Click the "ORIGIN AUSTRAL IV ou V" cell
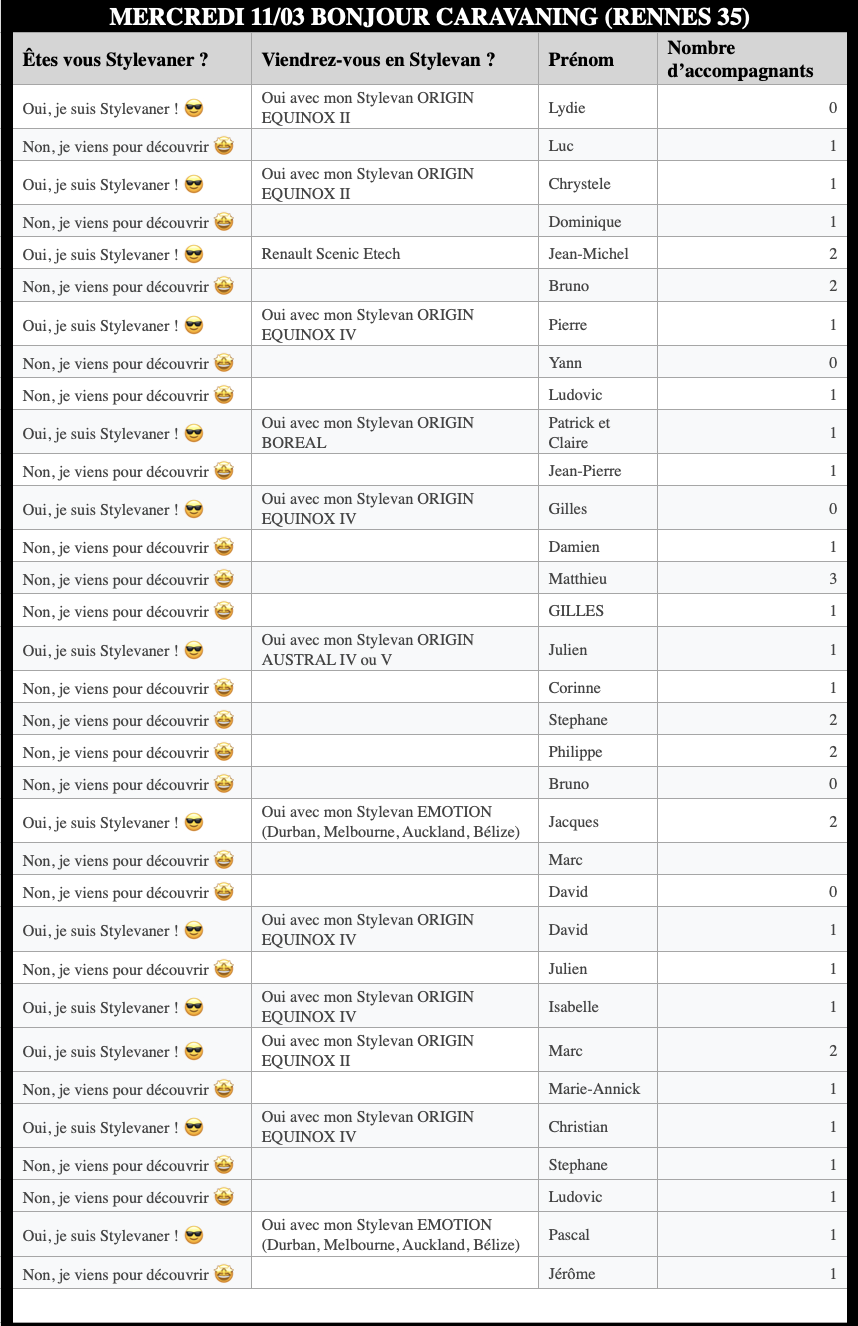Screen dimensions: 858x1326 pyautogui.click(x=368, y=650)
